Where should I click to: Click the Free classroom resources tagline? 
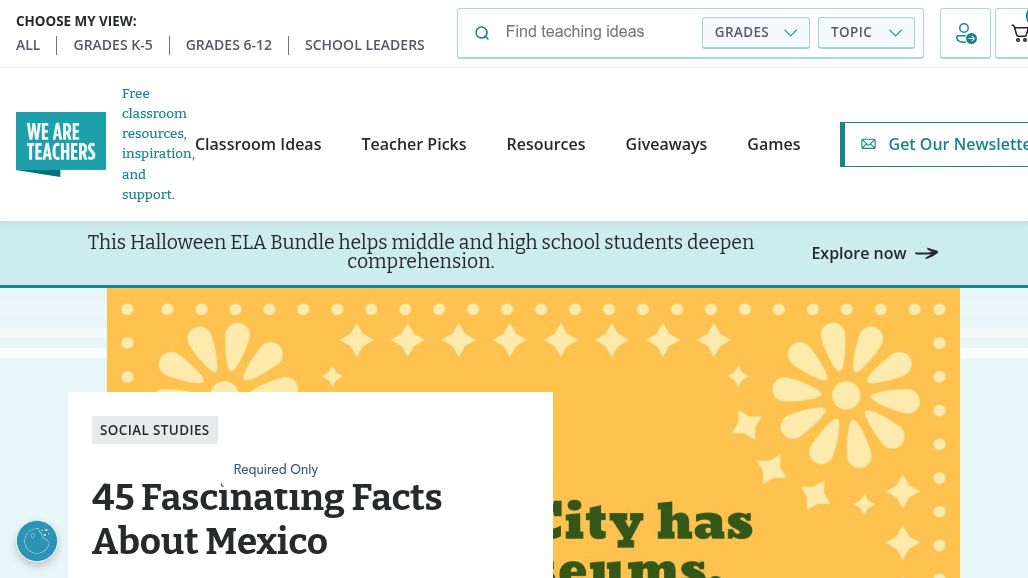(x=157, y=144)
